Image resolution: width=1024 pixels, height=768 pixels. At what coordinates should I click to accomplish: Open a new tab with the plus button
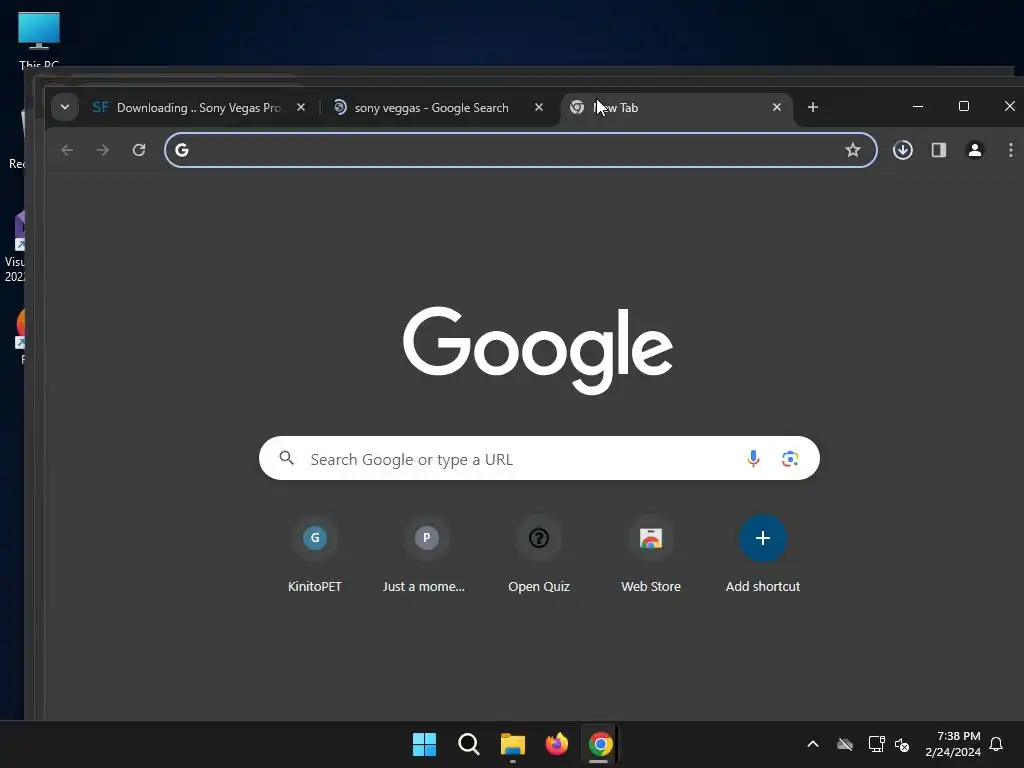tap(812, 107)
